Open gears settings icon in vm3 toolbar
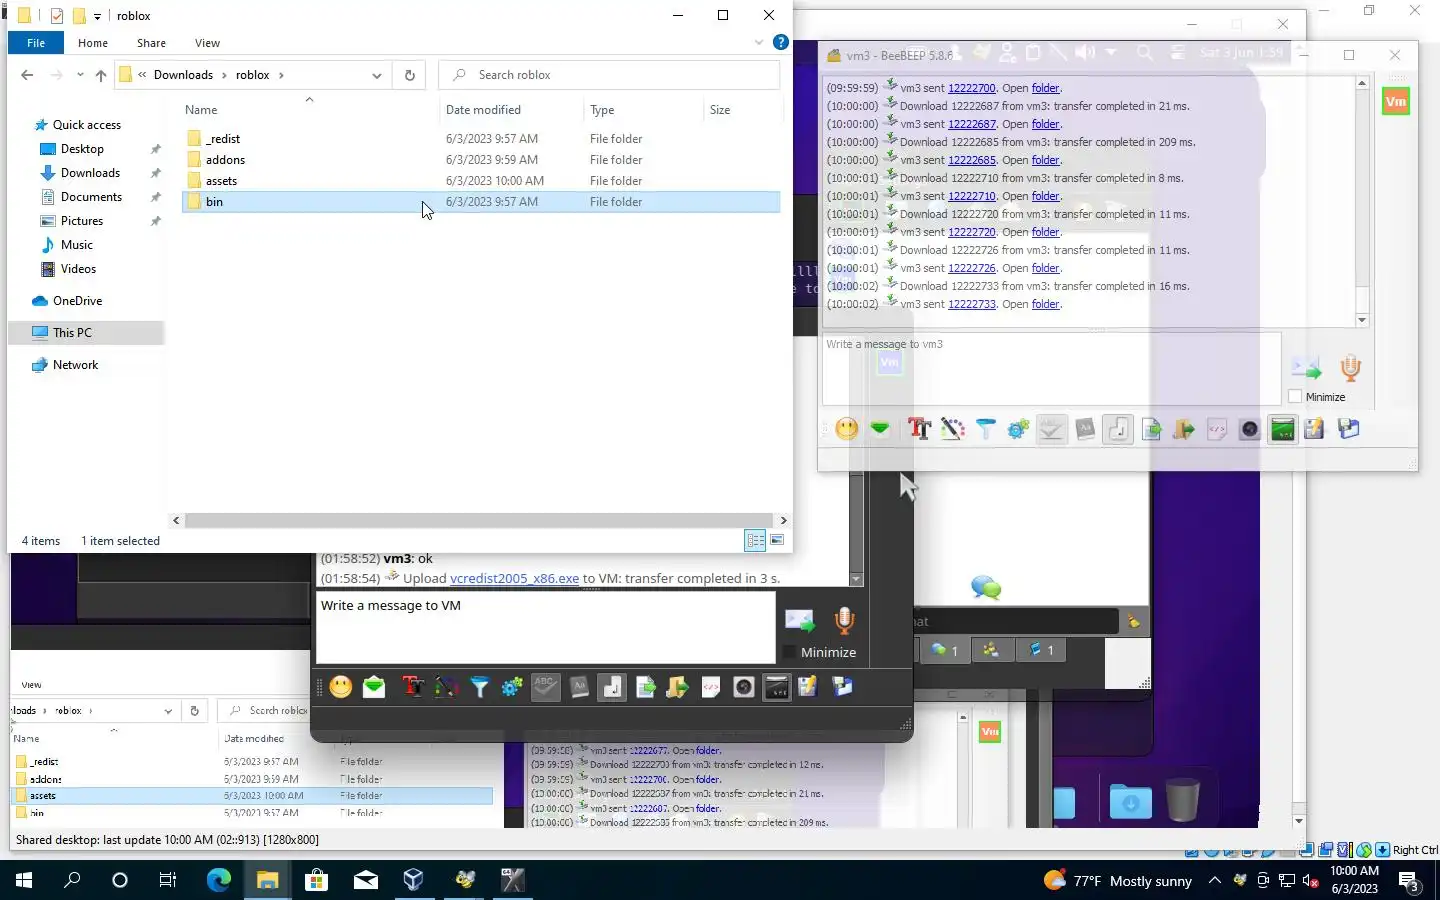Viewport: 1440px width, 900px height. pos(1018,429)
